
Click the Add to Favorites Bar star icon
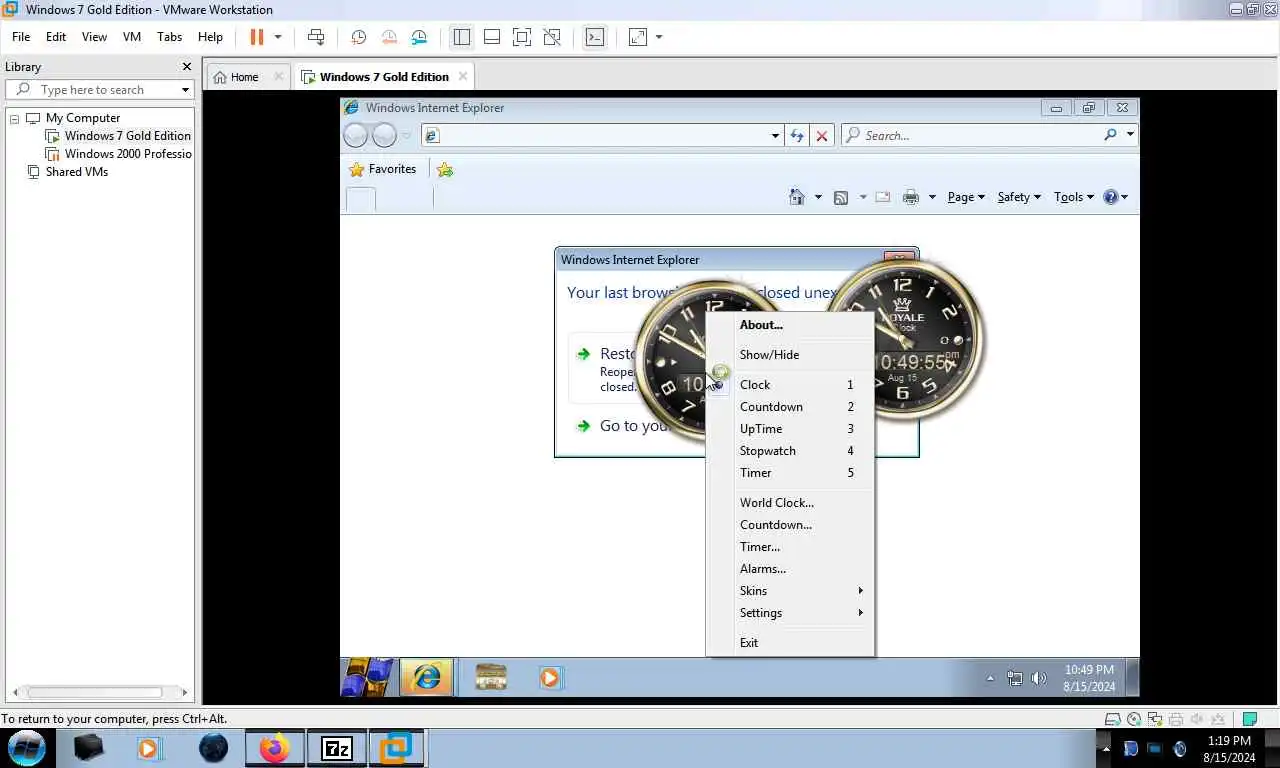coord(445,170)
